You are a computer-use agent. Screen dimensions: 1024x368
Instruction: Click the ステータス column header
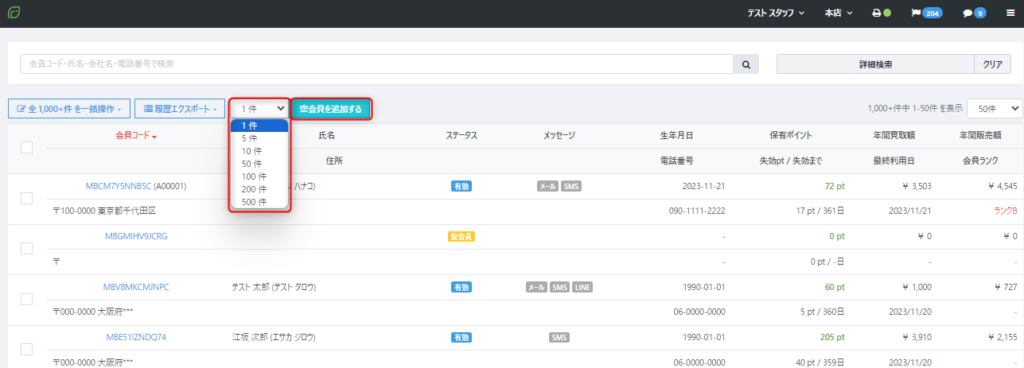pyautogui.click(x=461, y=136)
